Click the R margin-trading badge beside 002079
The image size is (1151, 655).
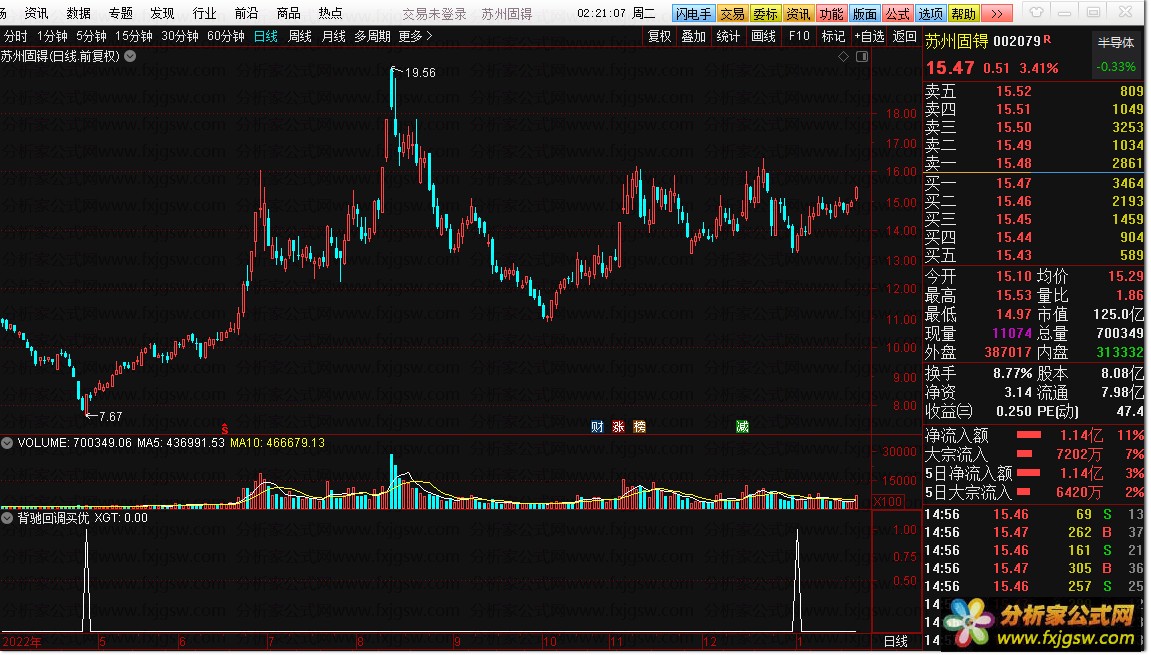(x=1047, y=39)
